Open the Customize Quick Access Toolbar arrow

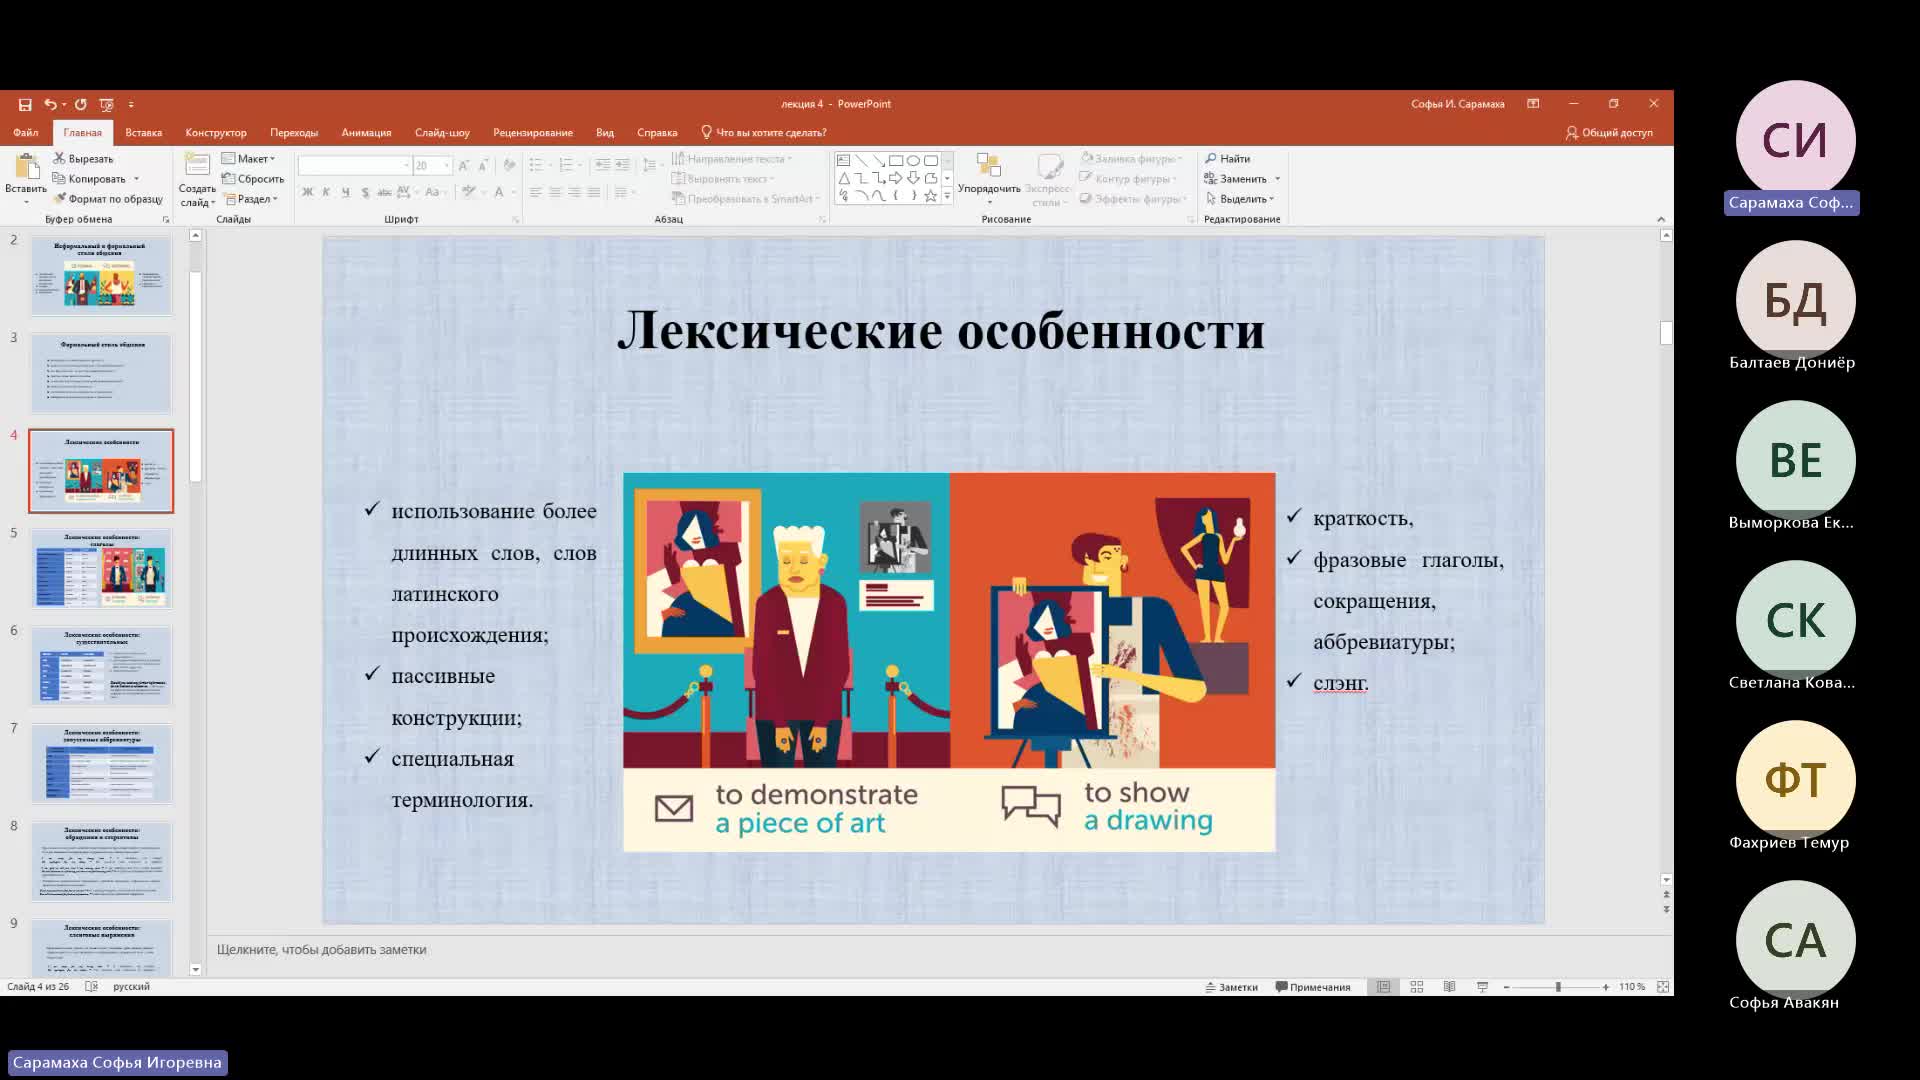[131, 104]
